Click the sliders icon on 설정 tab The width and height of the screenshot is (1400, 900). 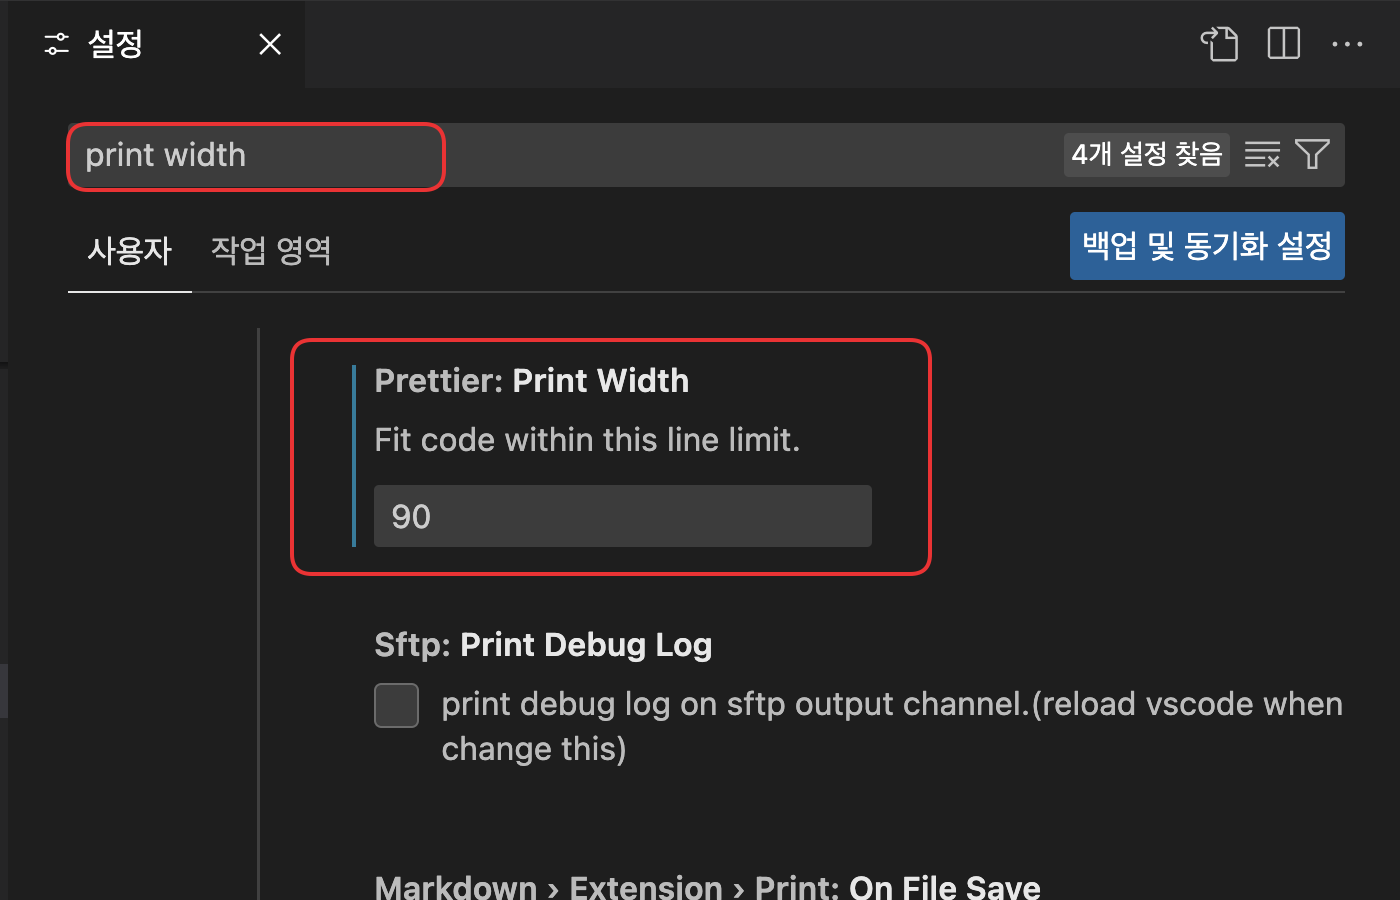(57, 44)
